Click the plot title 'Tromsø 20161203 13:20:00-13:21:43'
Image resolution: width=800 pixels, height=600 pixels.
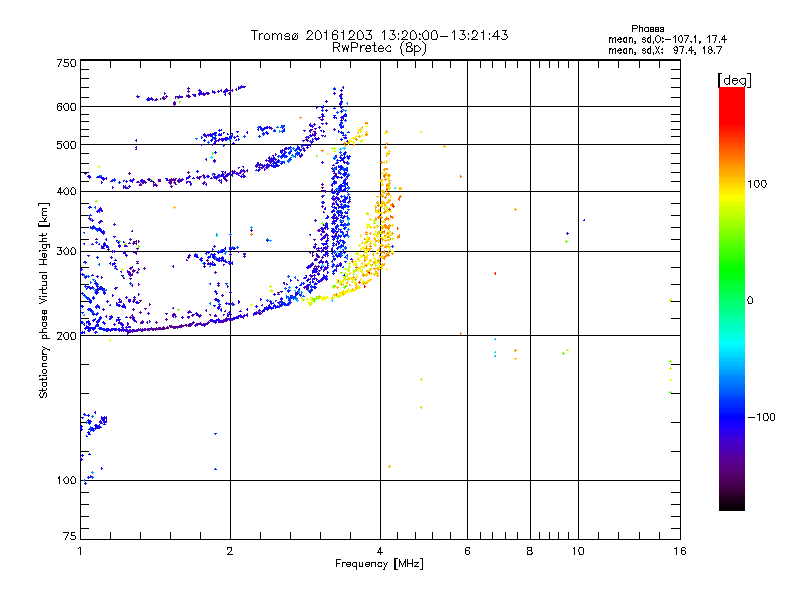[x=379, y=35]
